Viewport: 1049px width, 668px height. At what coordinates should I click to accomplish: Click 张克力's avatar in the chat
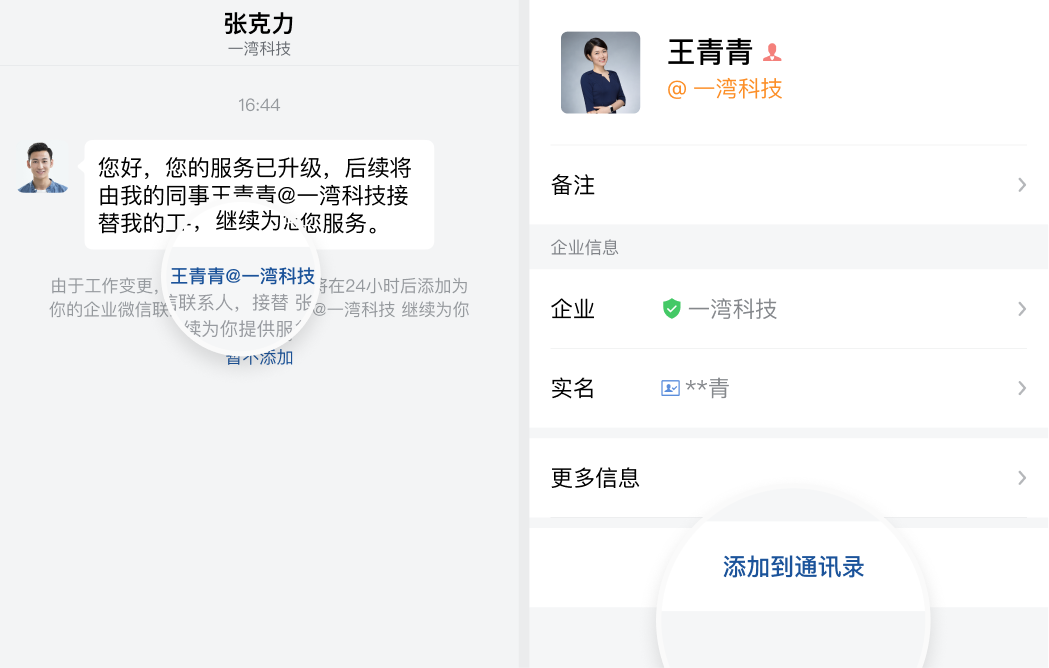tap(43, 168)
